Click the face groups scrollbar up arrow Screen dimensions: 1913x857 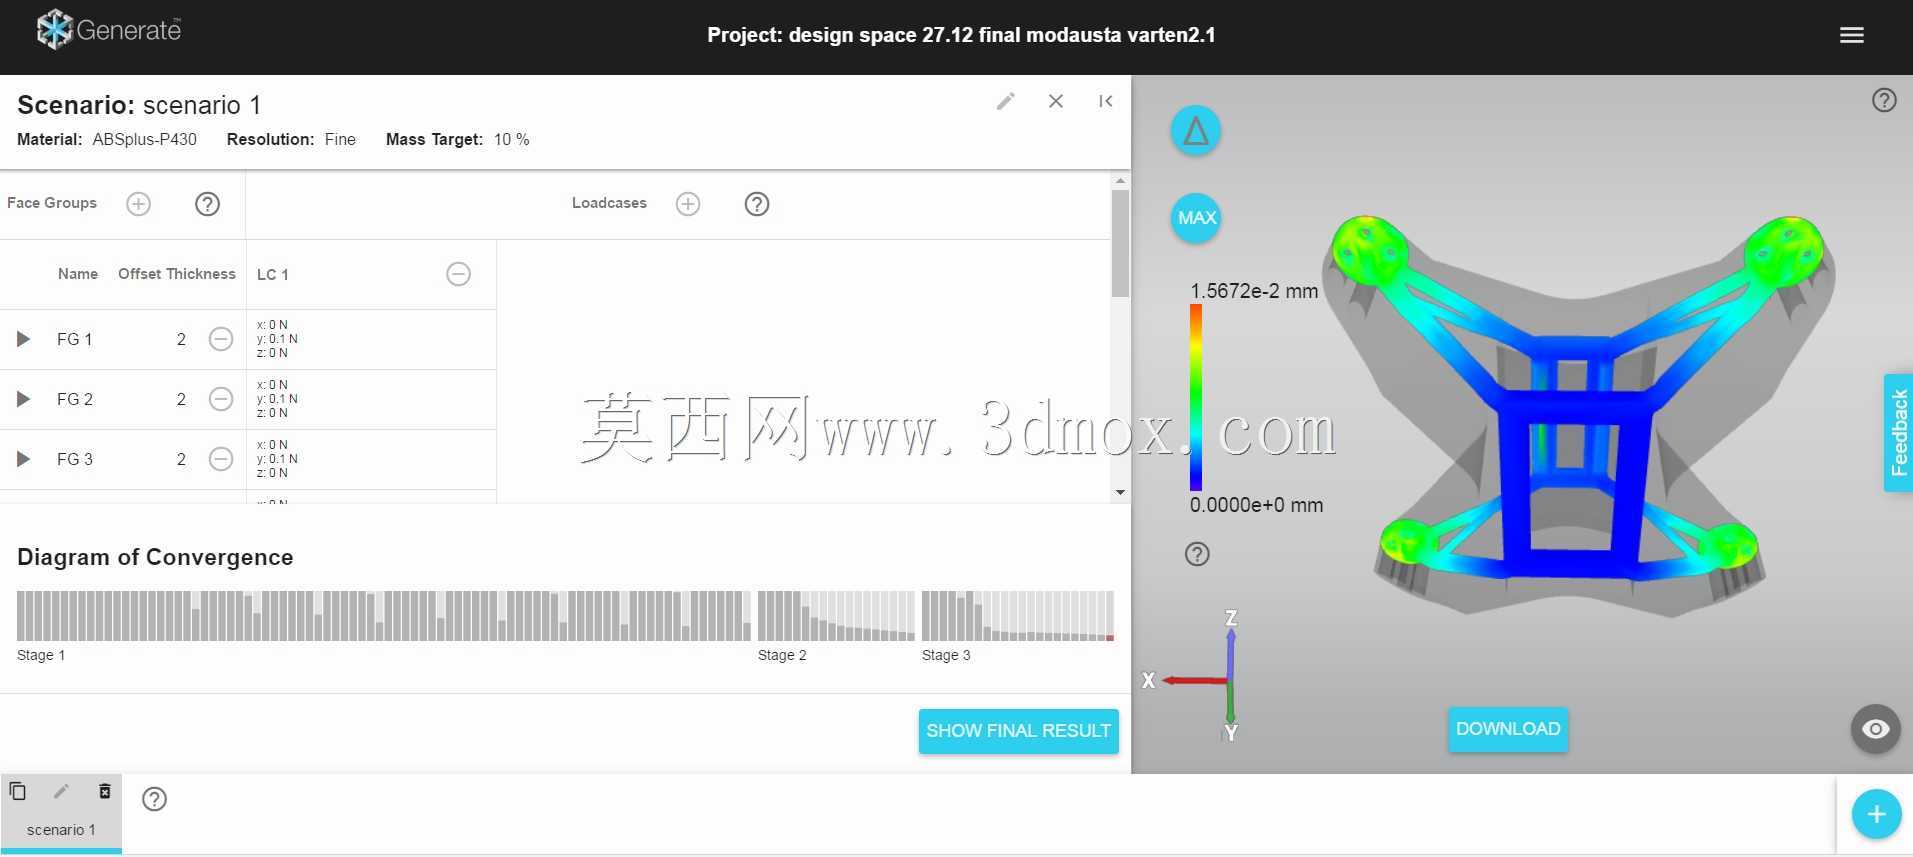(1120, 181)
